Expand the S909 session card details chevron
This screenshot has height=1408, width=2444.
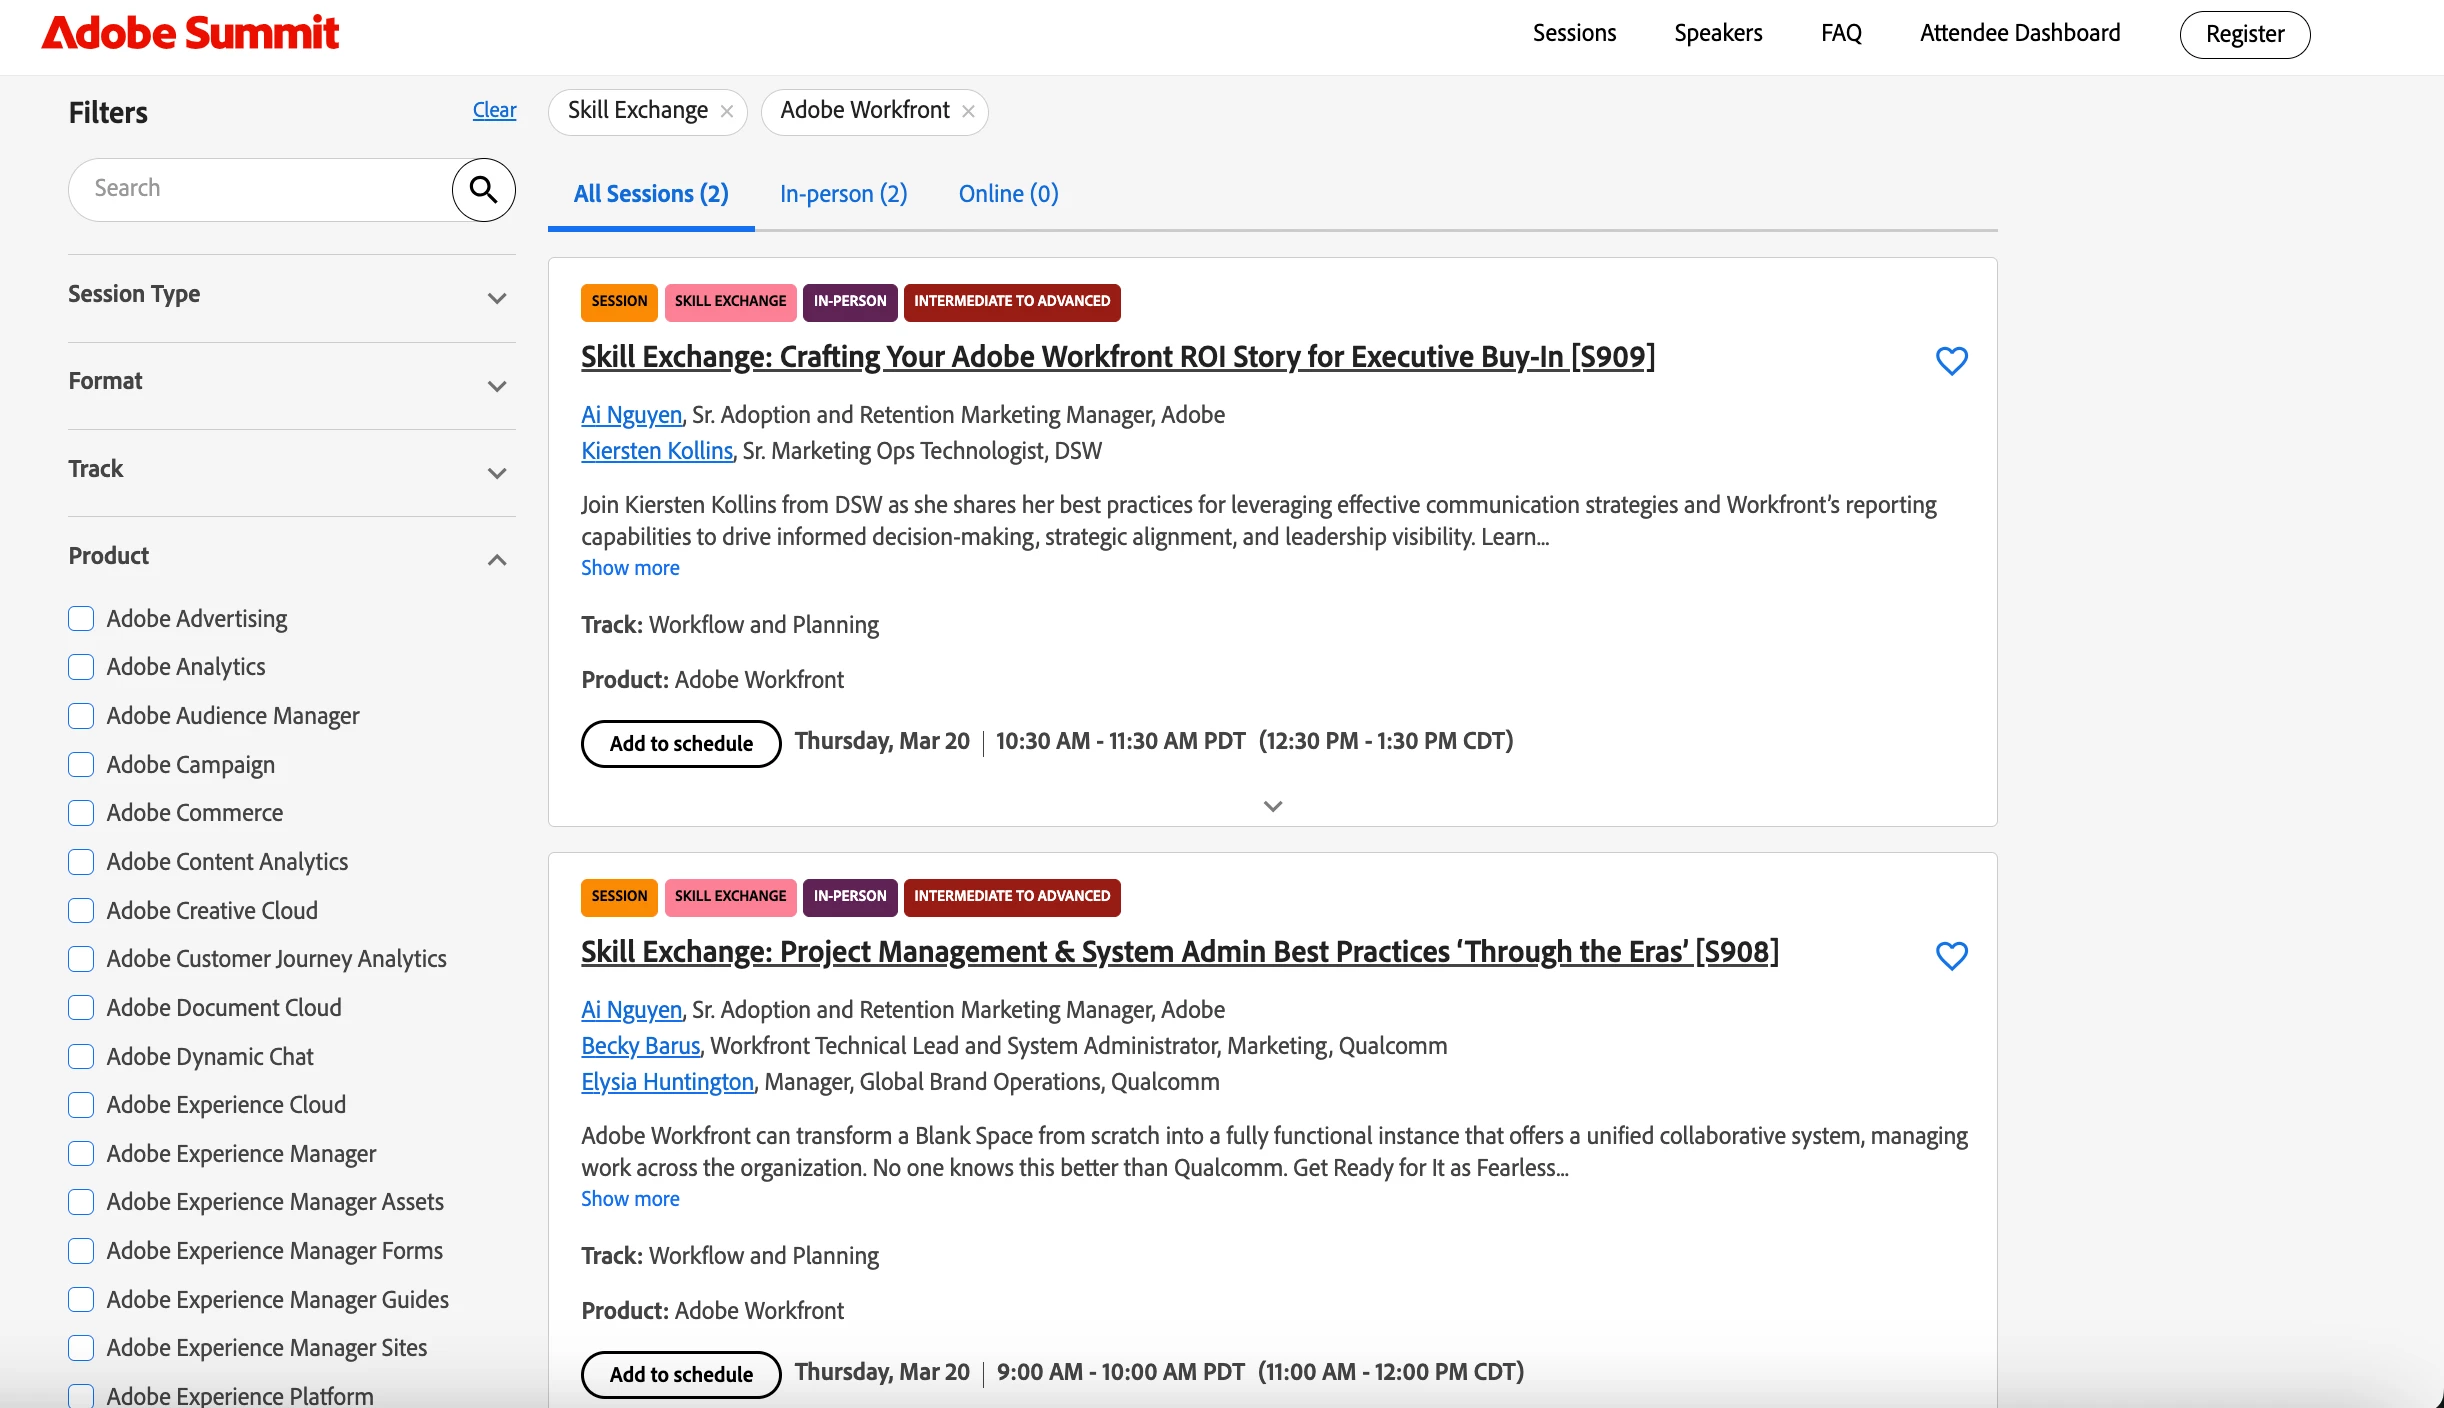pos(1272,806)
